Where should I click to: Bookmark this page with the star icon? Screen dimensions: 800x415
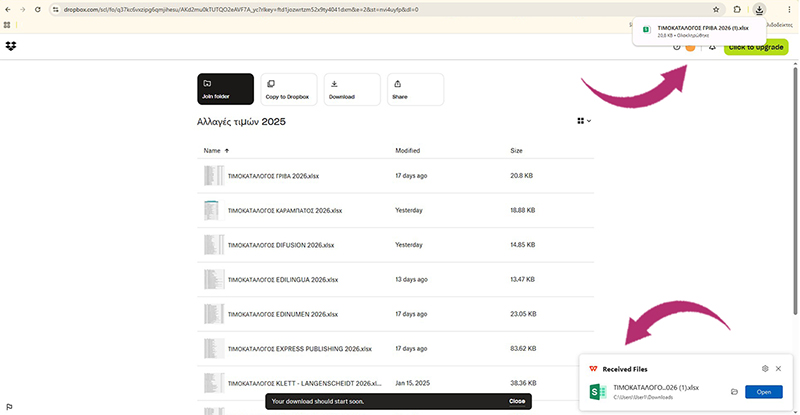715,9
